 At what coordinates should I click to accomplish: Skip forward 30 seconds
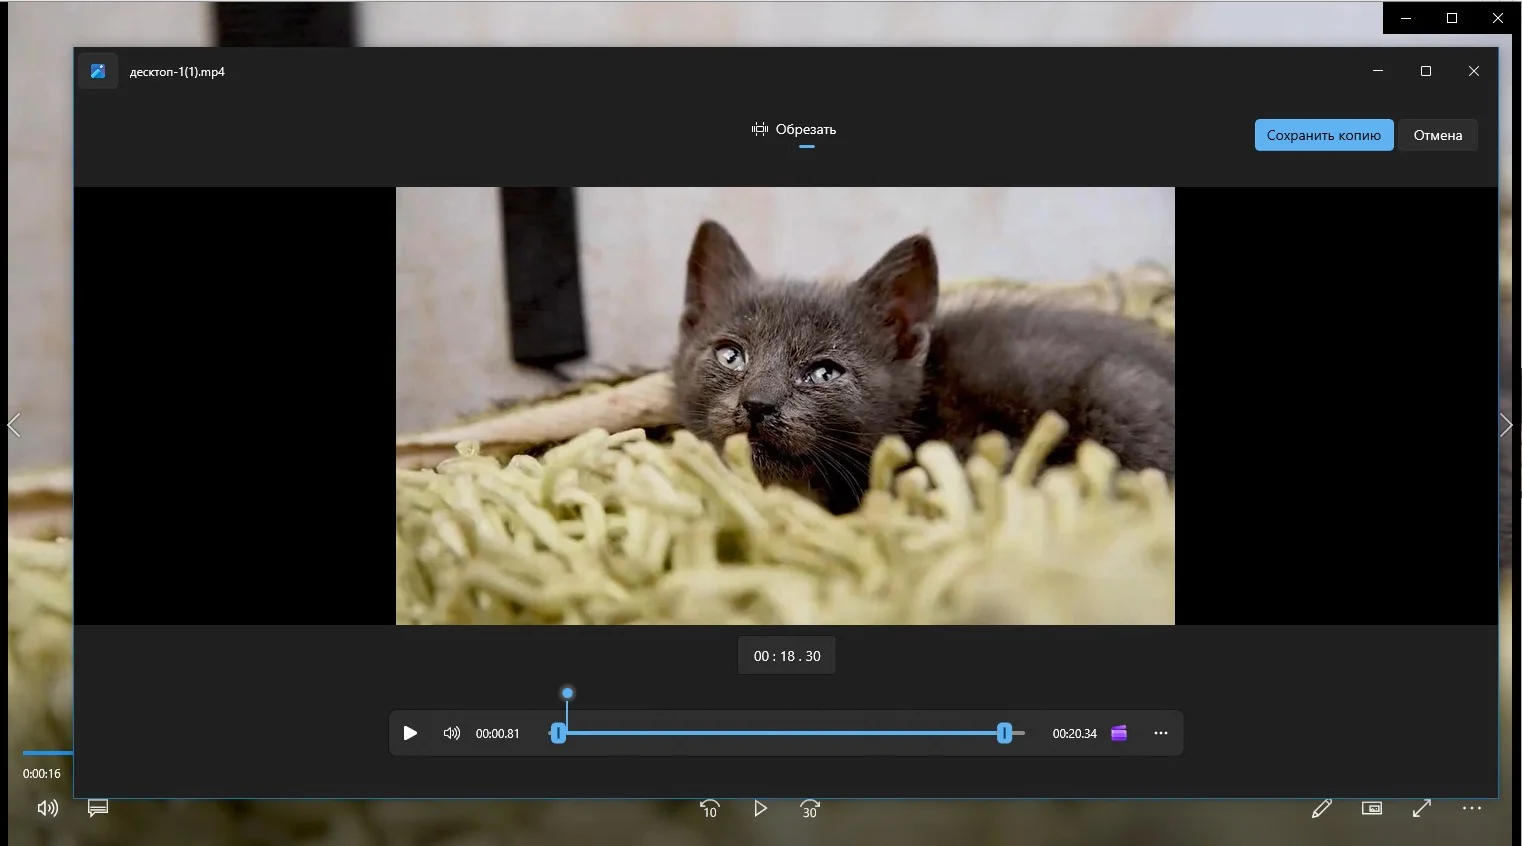(x=809, y=808)
